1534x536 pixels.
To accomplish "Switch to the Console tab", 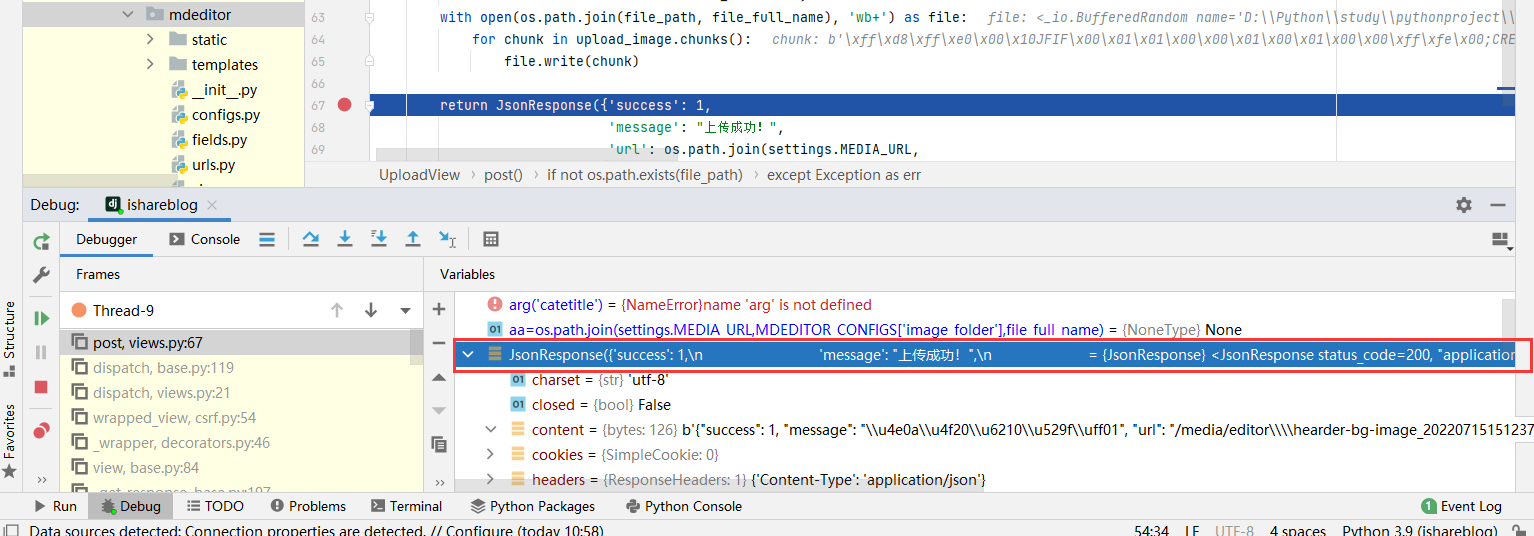I will (205, 239).
